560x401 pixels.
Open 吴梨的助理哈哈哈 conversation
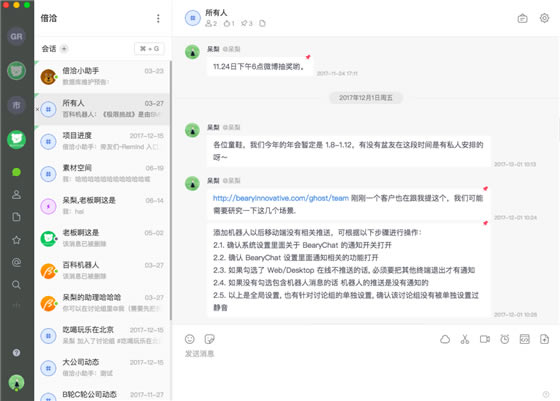tap(103, 303)
